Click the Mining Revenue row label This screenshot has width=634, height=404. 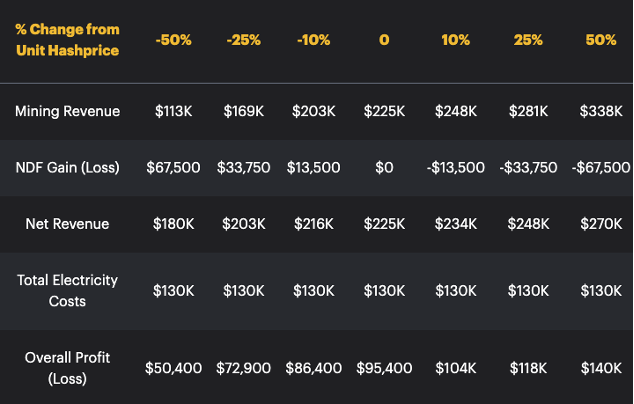pos(67,111)
